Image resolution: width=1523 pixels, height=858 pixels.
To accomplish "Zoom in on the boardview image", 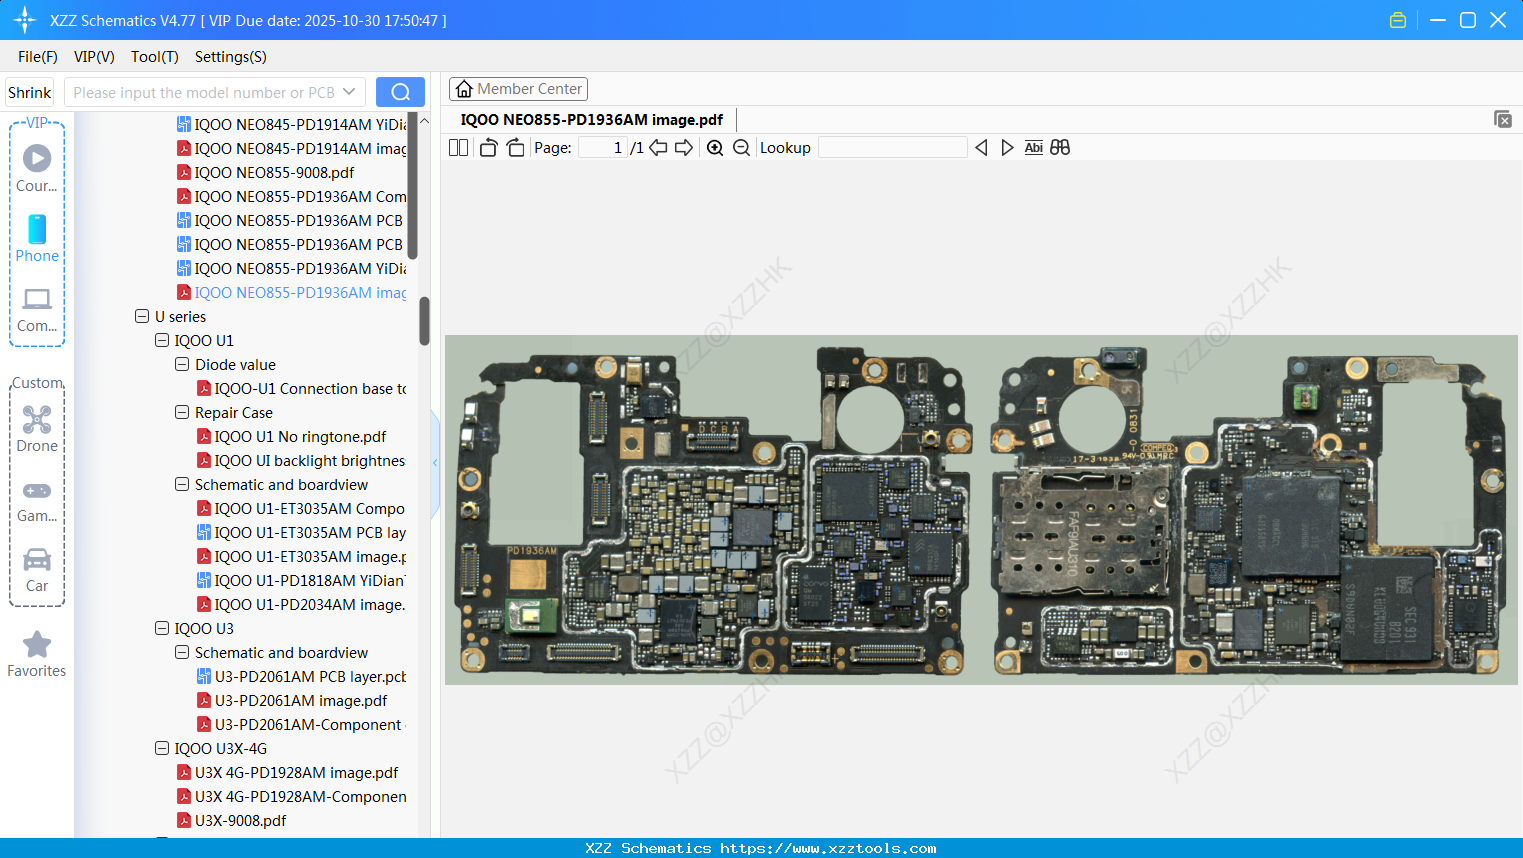I will [715, 147].
